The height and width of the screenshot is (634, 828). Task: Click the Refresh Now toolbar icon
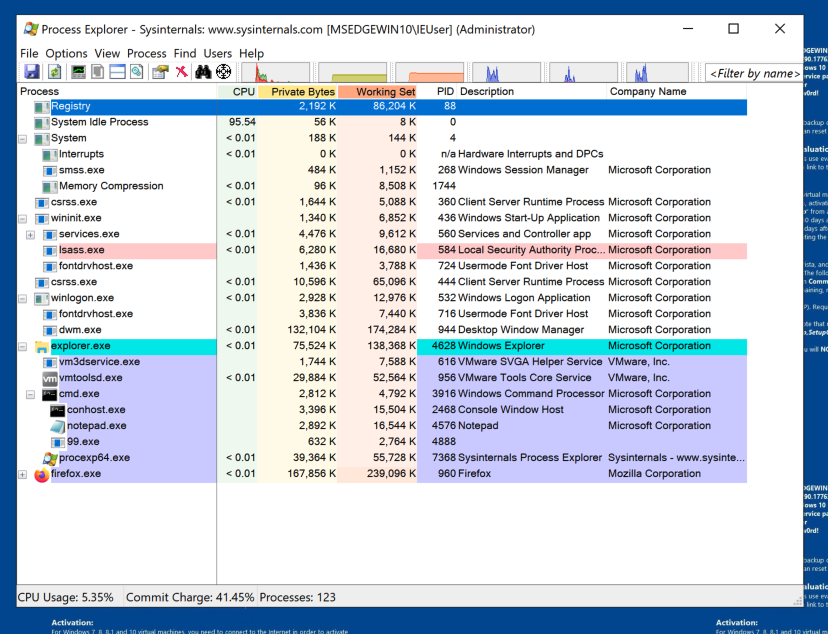coord(54,72)
